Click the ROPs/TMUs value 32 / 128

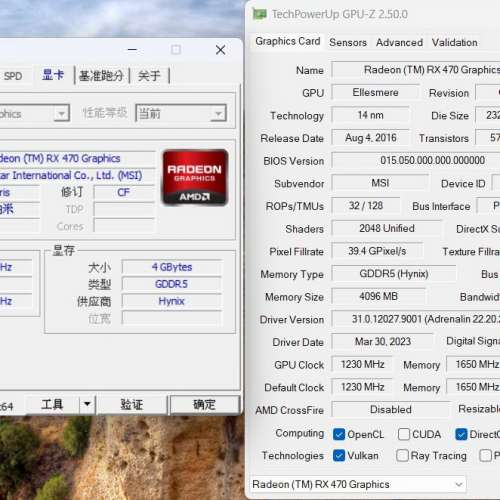coord(366,206)
